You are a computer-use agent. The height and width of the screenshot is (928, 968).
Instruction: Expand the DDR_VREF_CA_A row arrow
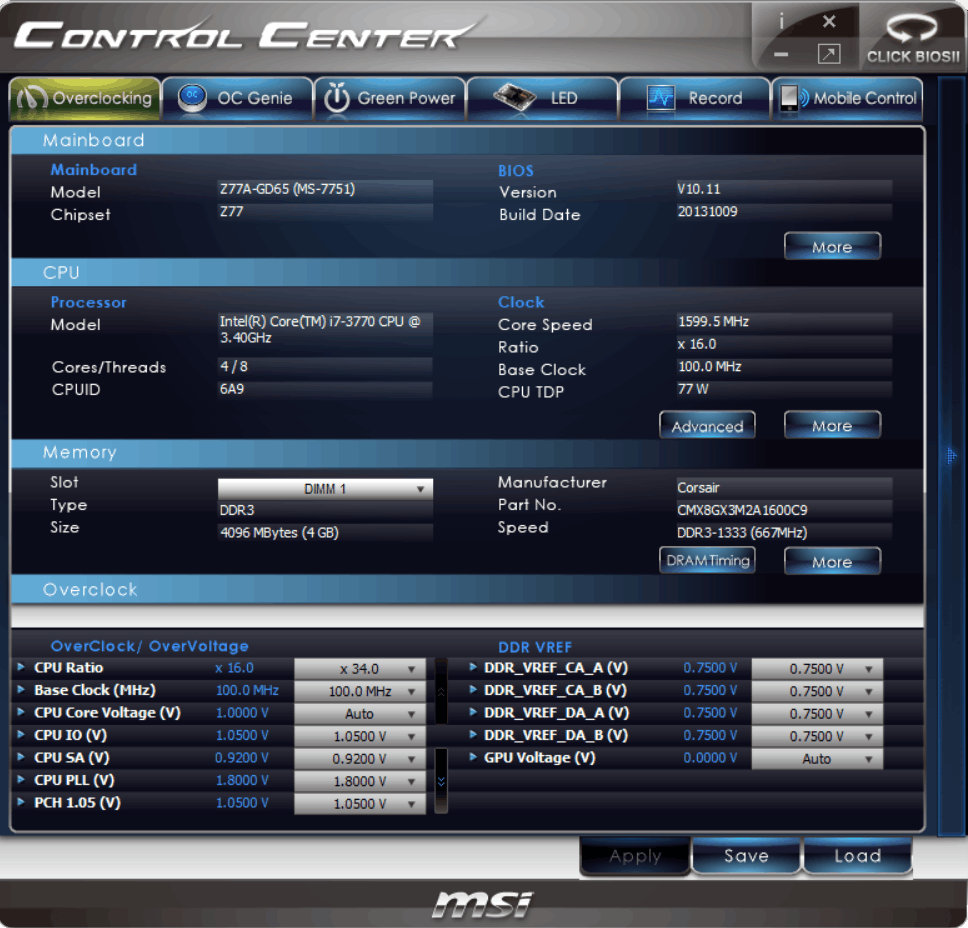tap(473, 667)
